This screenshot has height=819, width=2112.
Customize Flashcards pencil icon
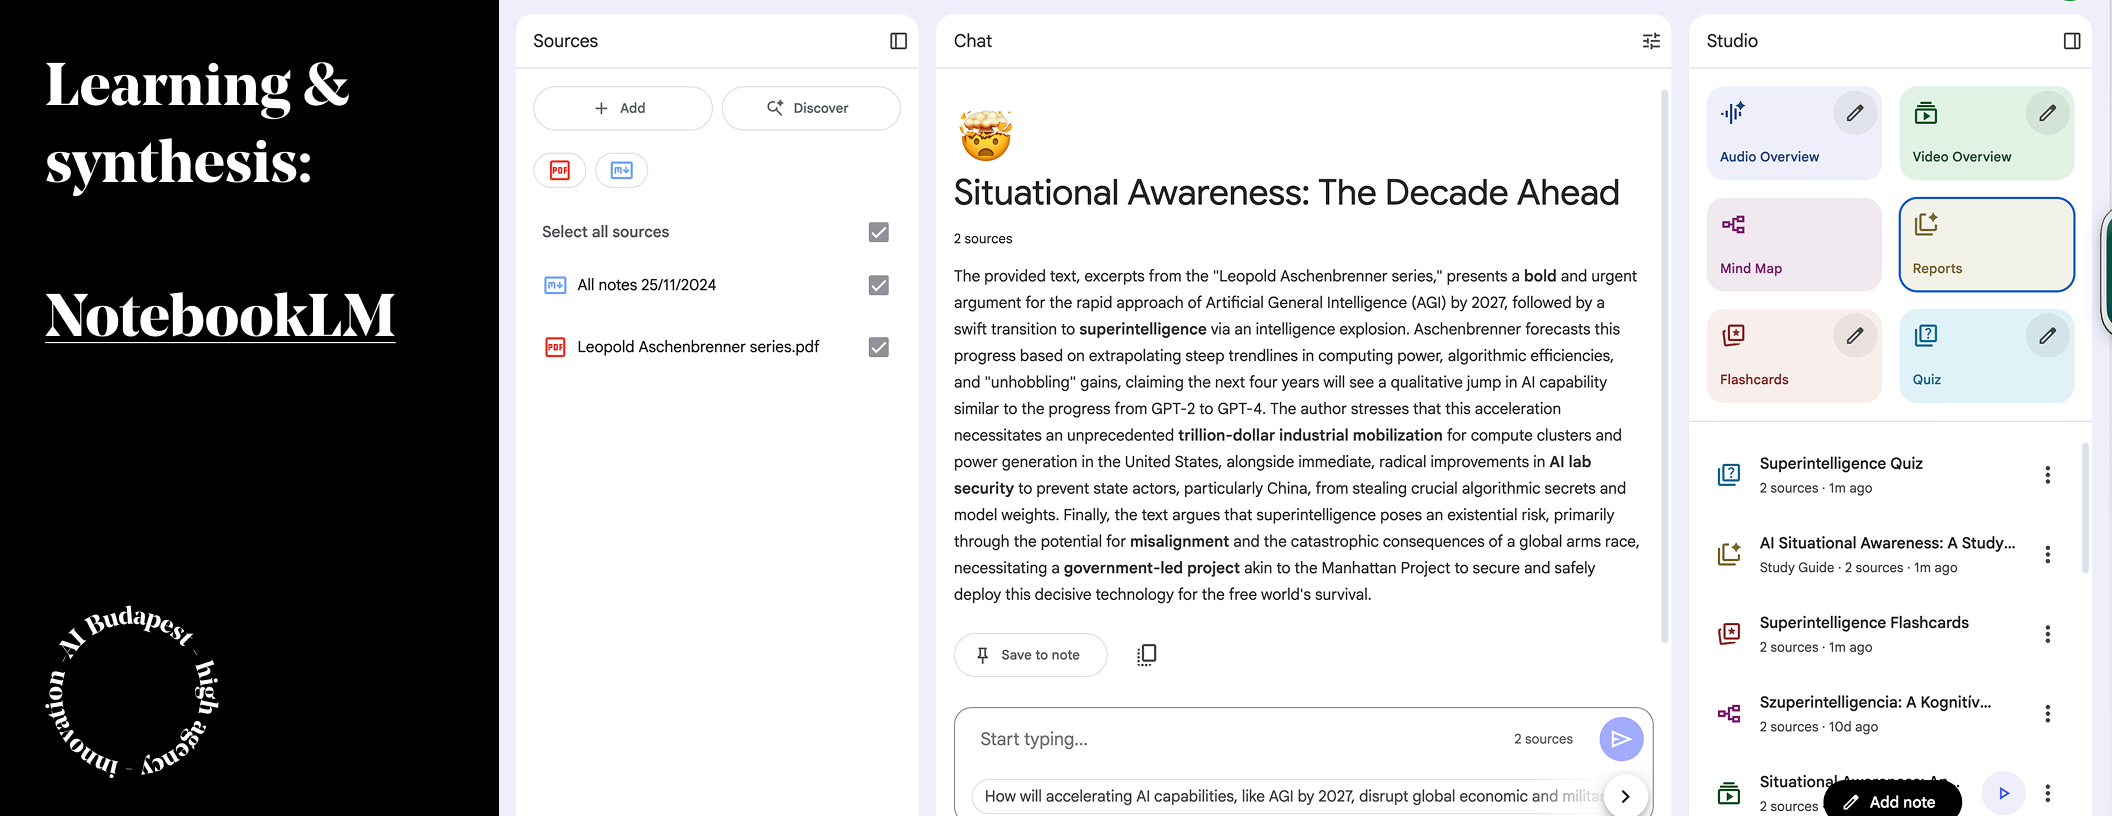coord(1855,336)
